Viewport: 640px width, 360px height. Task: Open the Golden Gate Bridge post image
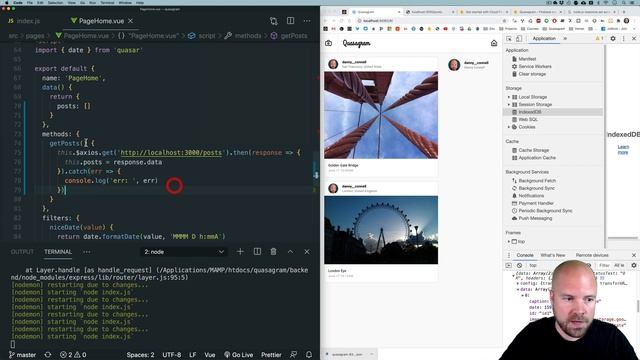(x=381, y=115)
